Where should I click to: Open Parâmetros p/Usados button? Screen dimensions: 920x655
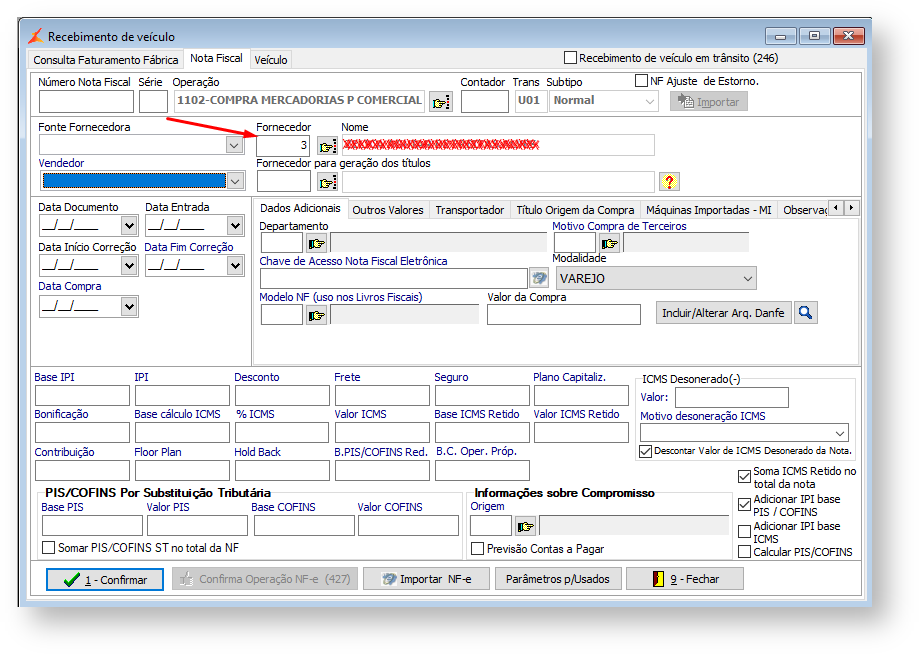(557, 579)
